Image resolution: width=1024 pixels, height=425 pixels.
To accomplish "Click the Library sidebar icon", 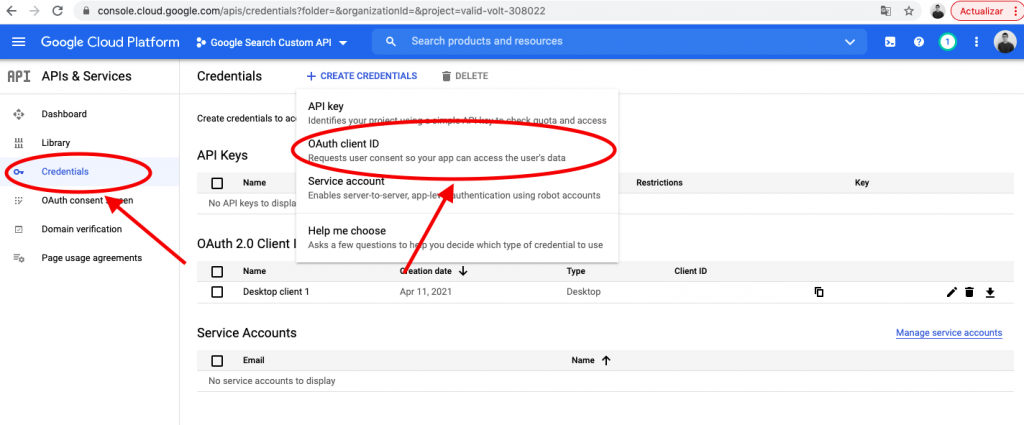I will pyautogui.click(x=18, y=143).
